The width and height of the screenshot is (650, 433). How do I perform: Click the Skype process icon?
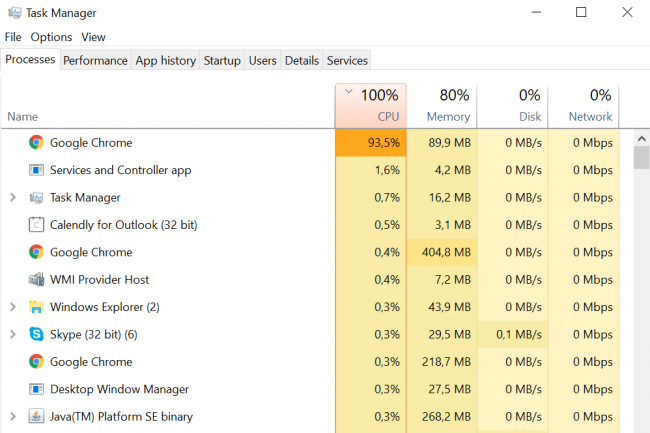[x=36, y=334]
